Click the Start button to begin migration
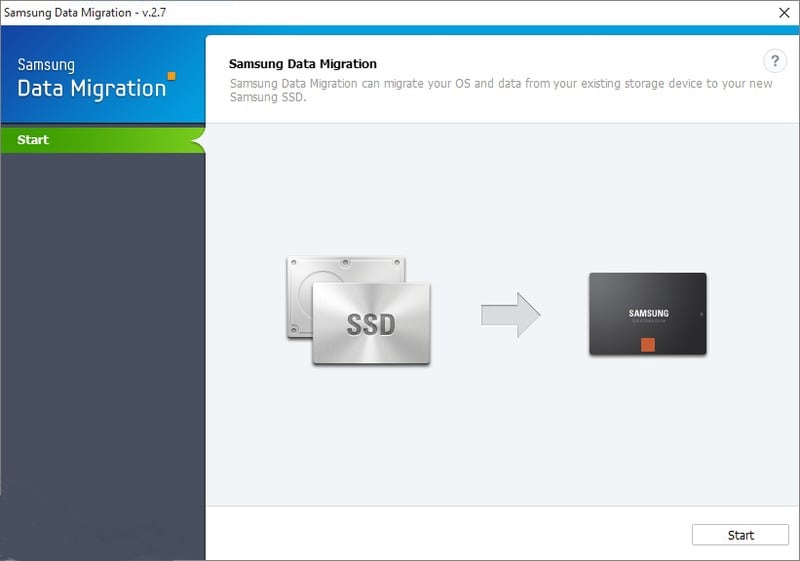The width and height of the screenshot is (800, 561). click(740, 534)
